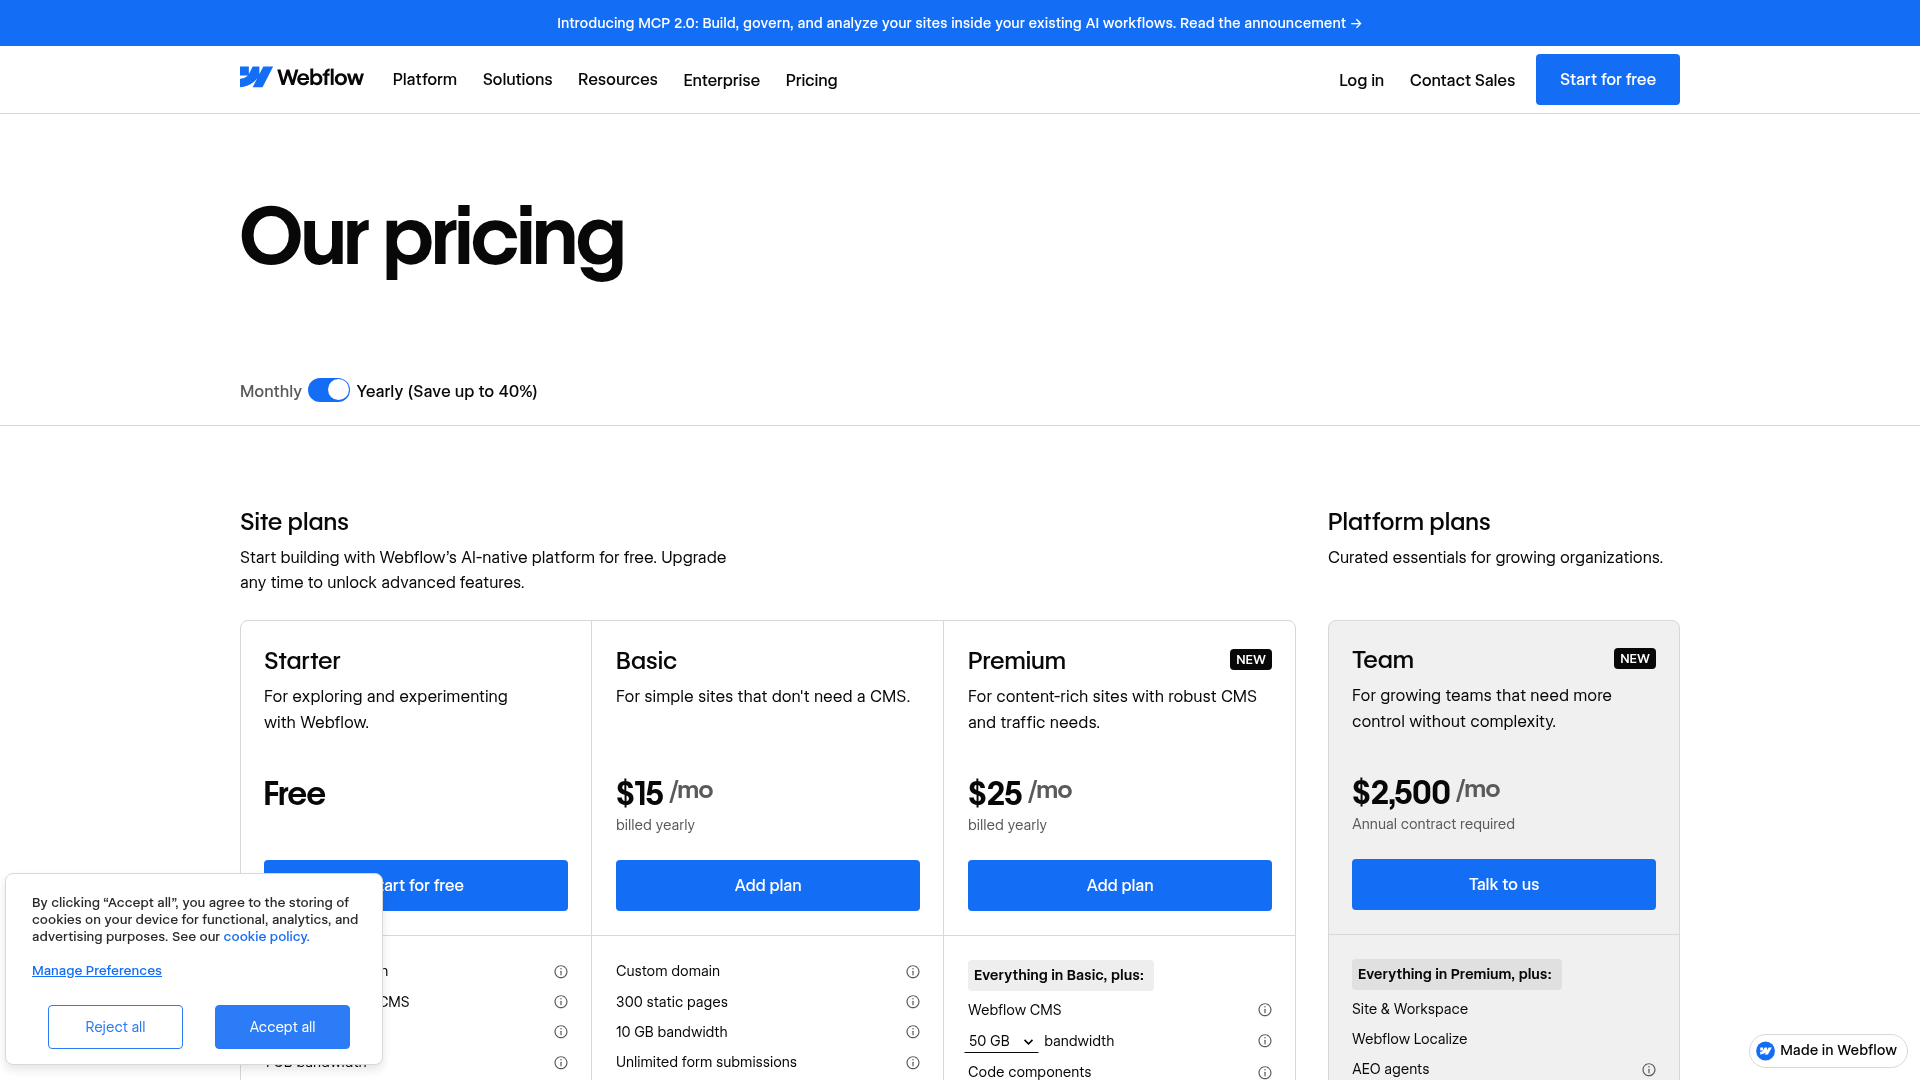The height and width of the screenshot is (1080, 1920).
Task: Toggle the Monthly/Yearly billing switch
Action: [329, 390]
